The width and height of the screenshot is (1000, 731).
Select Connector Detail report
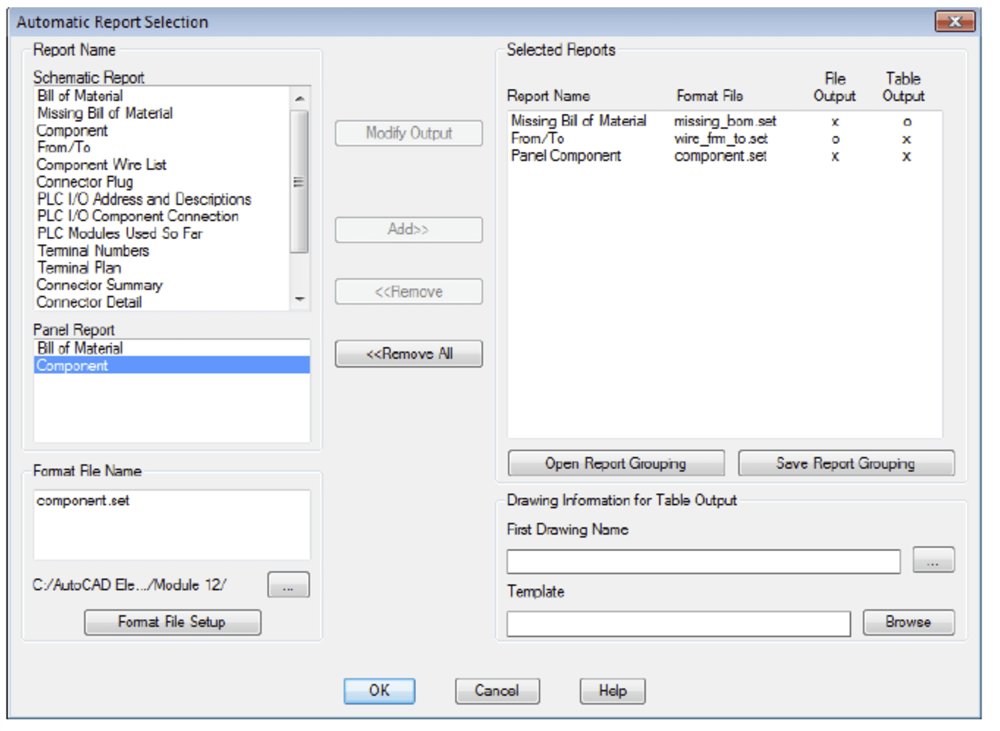(89, 302)
